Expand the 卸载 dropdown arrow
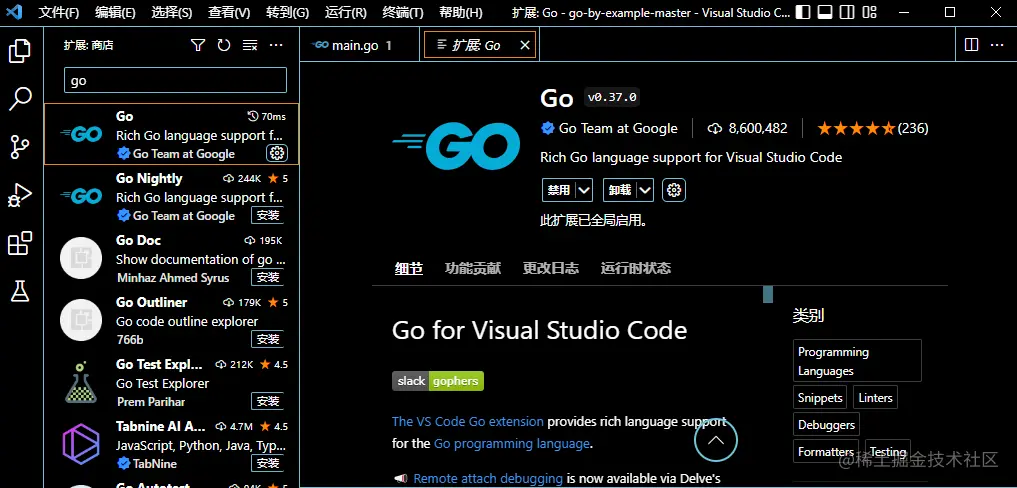This screenshot has height=488, width=1017. [645, 190]
